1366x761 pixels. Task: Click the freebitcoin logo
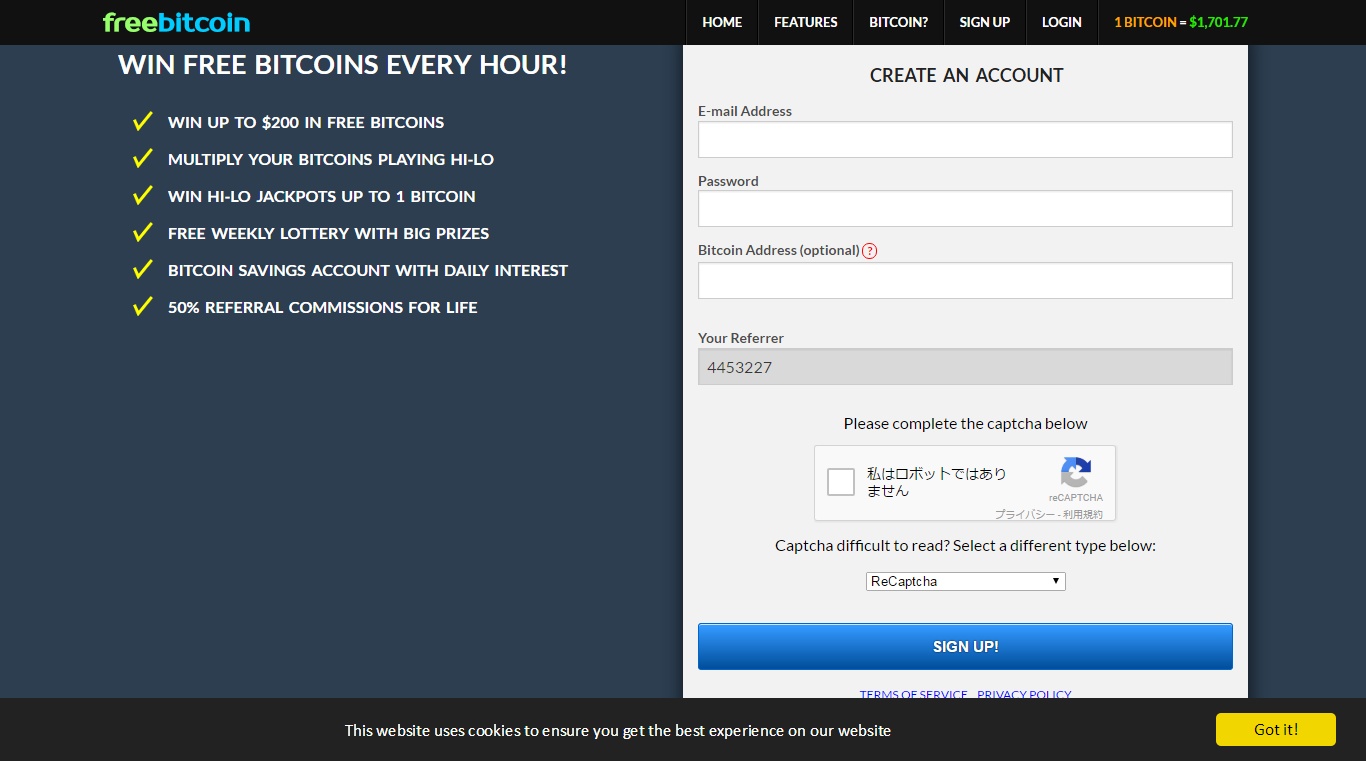[x=176, y=22]
